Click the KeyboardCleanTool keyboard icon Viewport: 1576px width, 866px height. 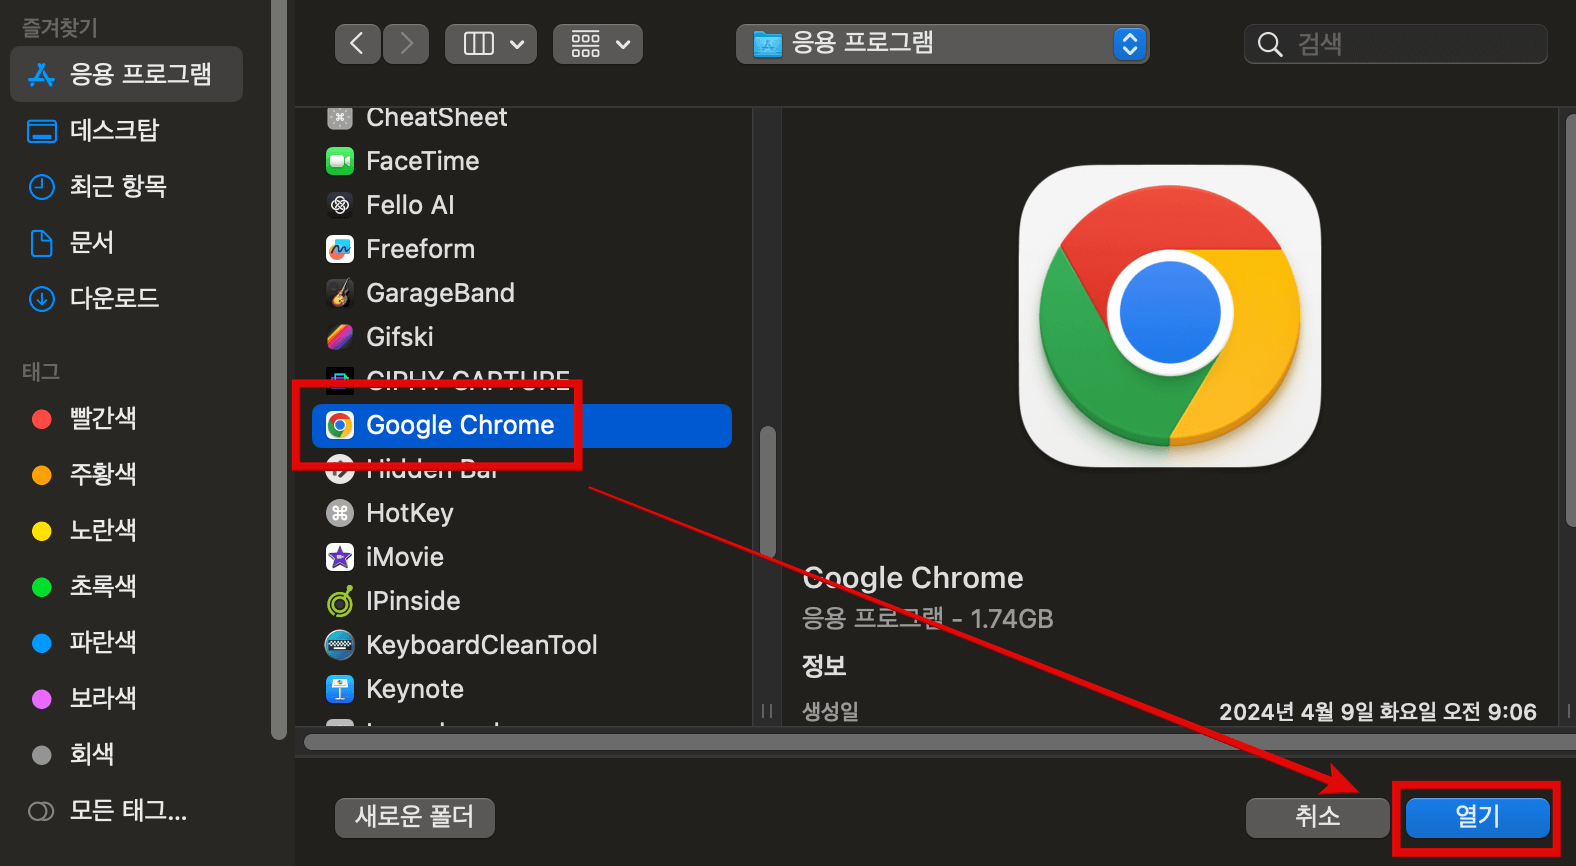(340, 645)
